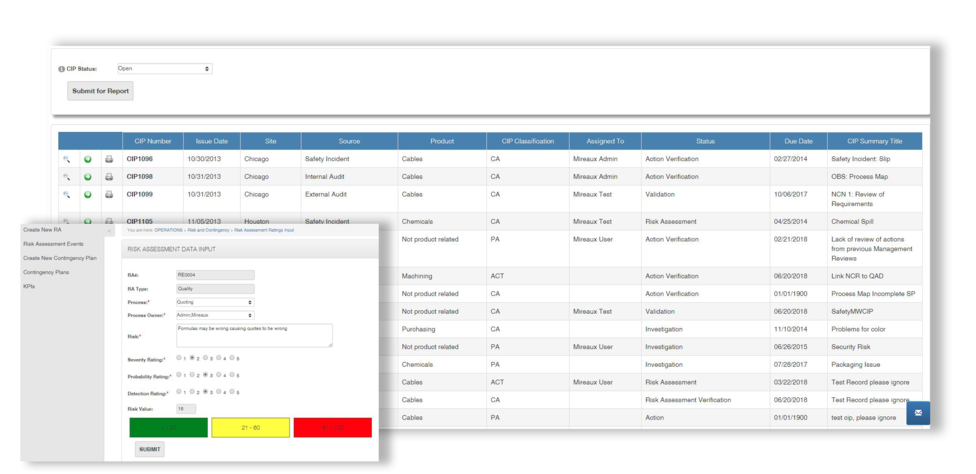Set Detection Rating to 3

[x=205, y=391]
